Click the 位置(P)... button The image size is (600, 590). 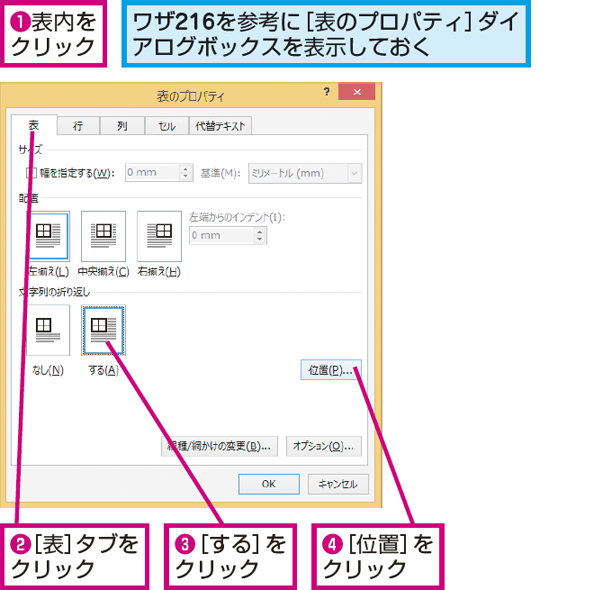[x=331, y=370]
